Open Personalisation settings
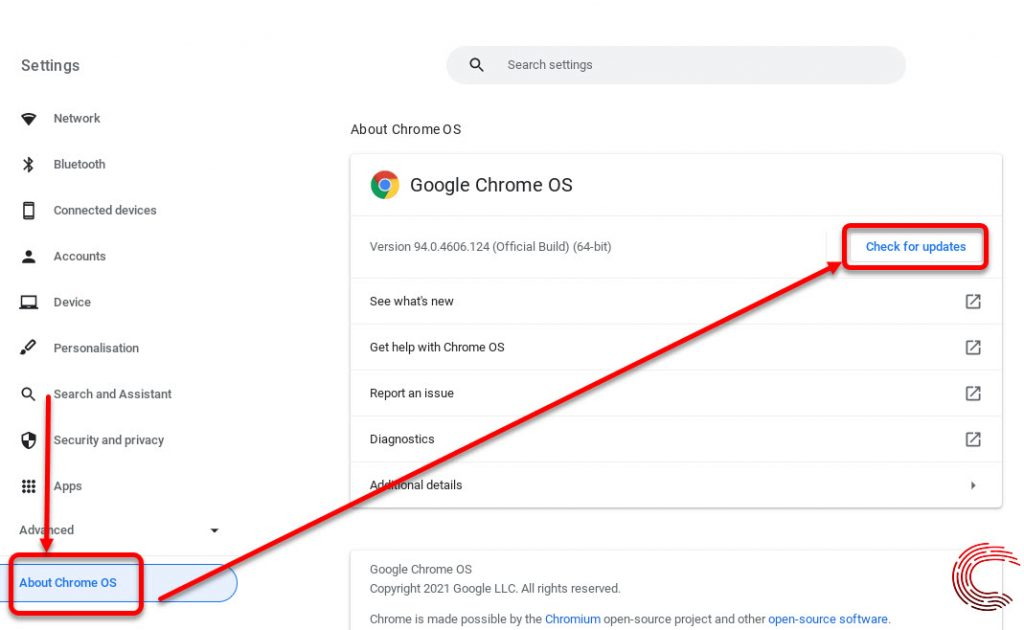1024x630 pixels. [x=96, y=348]
